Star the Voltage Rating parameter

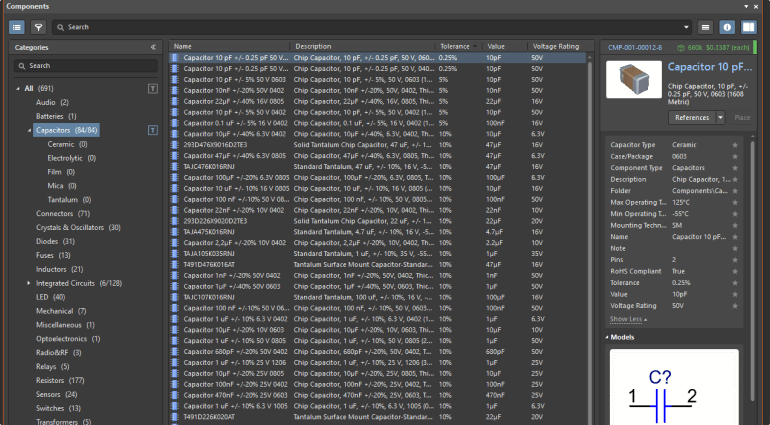pos(736,305)
